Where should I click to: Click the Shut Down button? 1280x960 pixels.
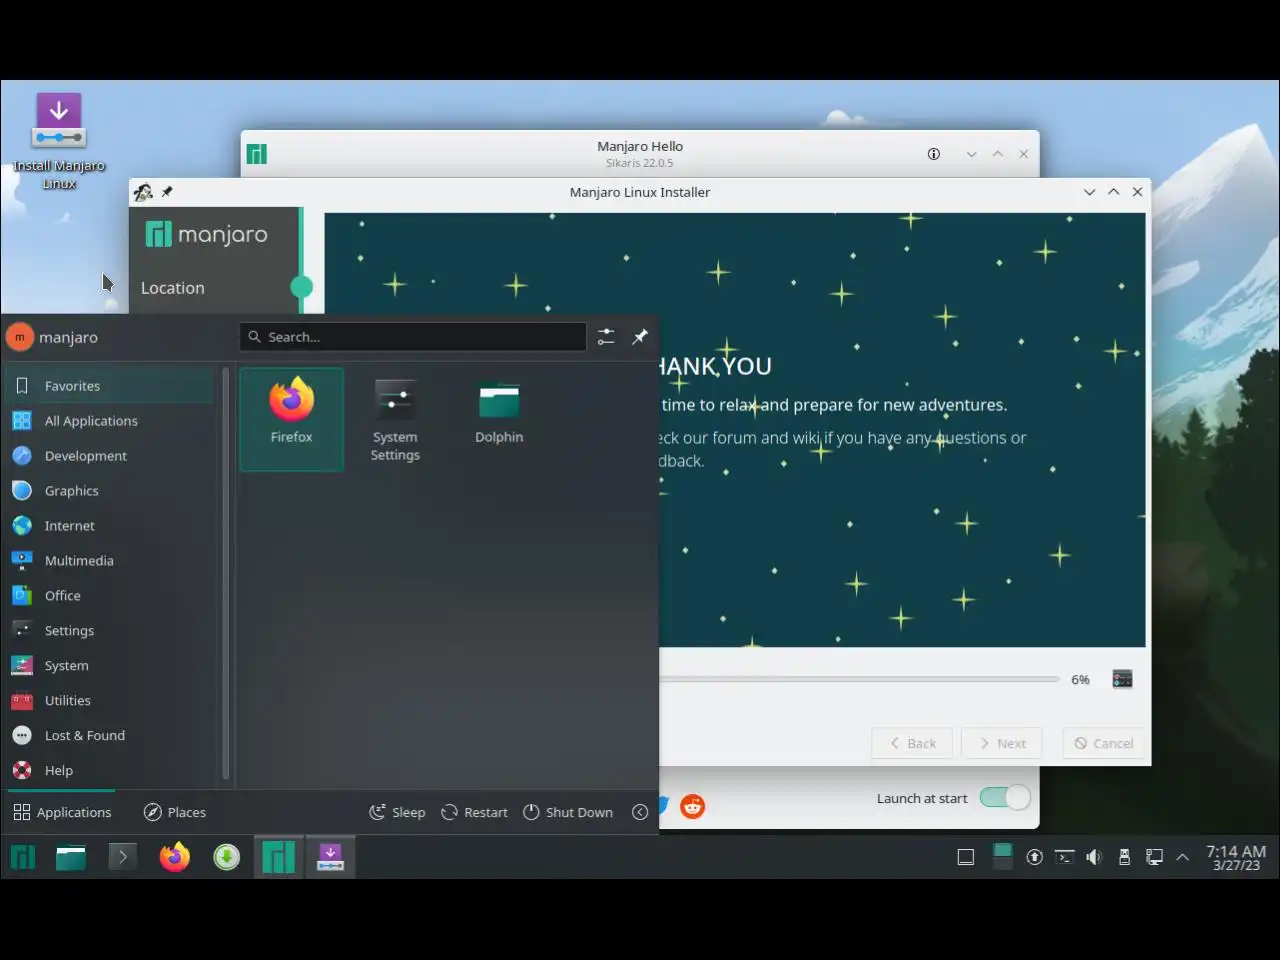(x=568, y=812)
